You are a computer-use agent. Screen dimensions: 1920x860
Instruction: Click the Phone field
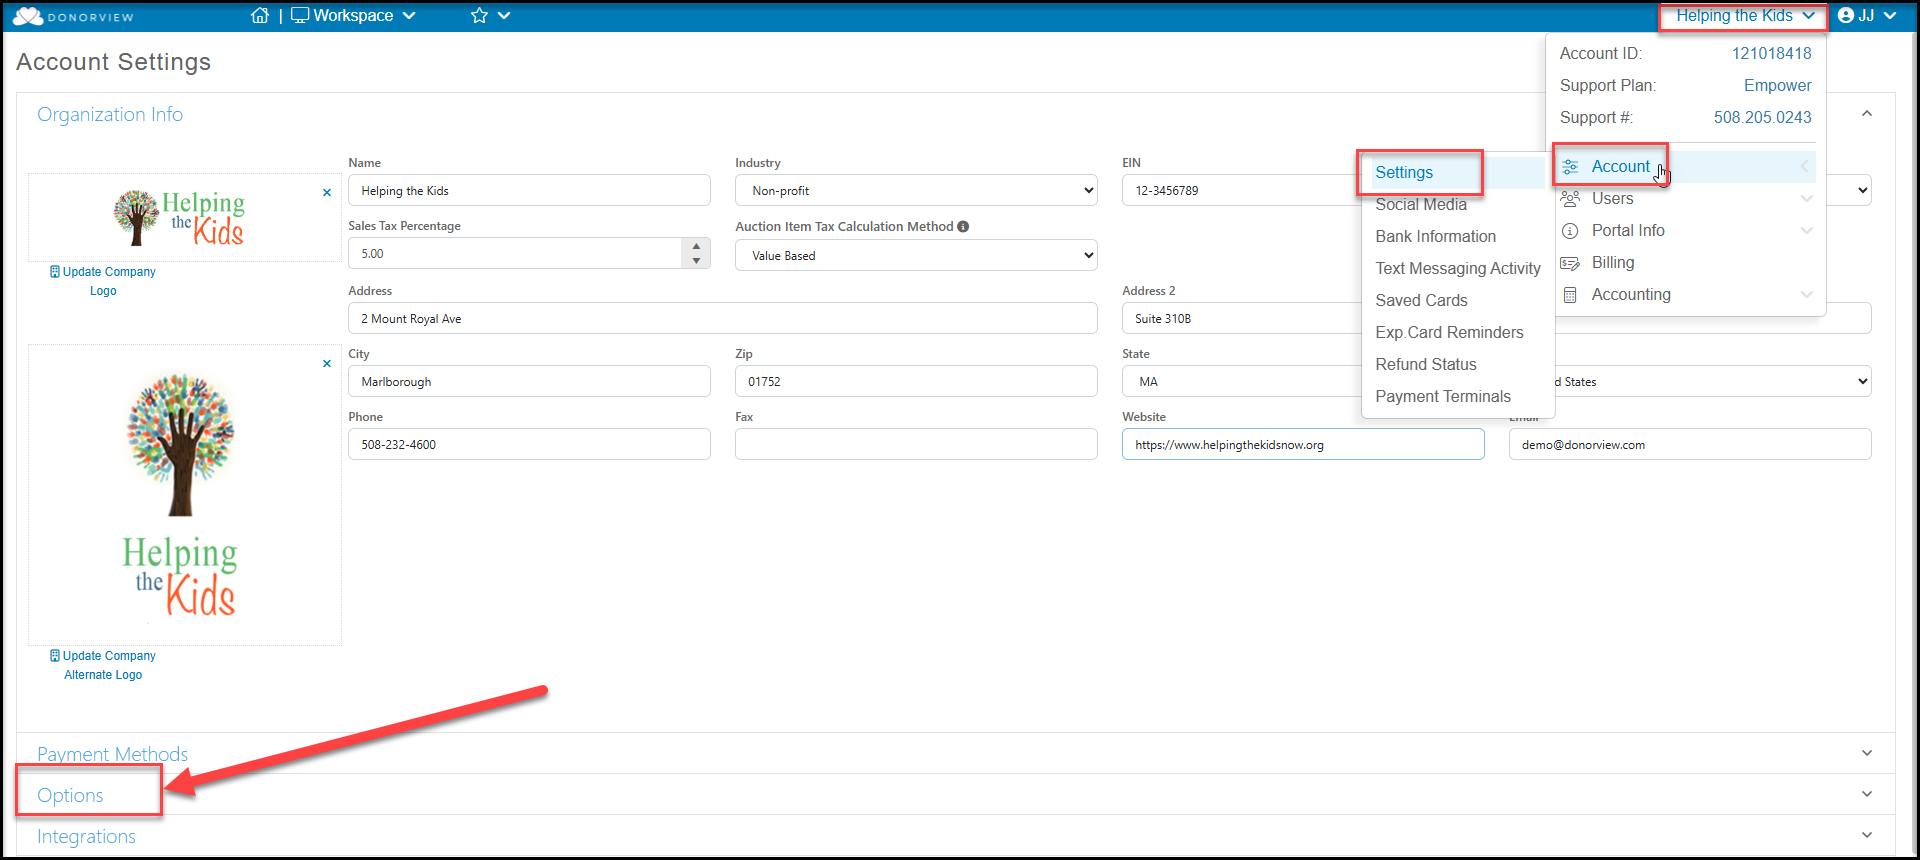[529, 444]
